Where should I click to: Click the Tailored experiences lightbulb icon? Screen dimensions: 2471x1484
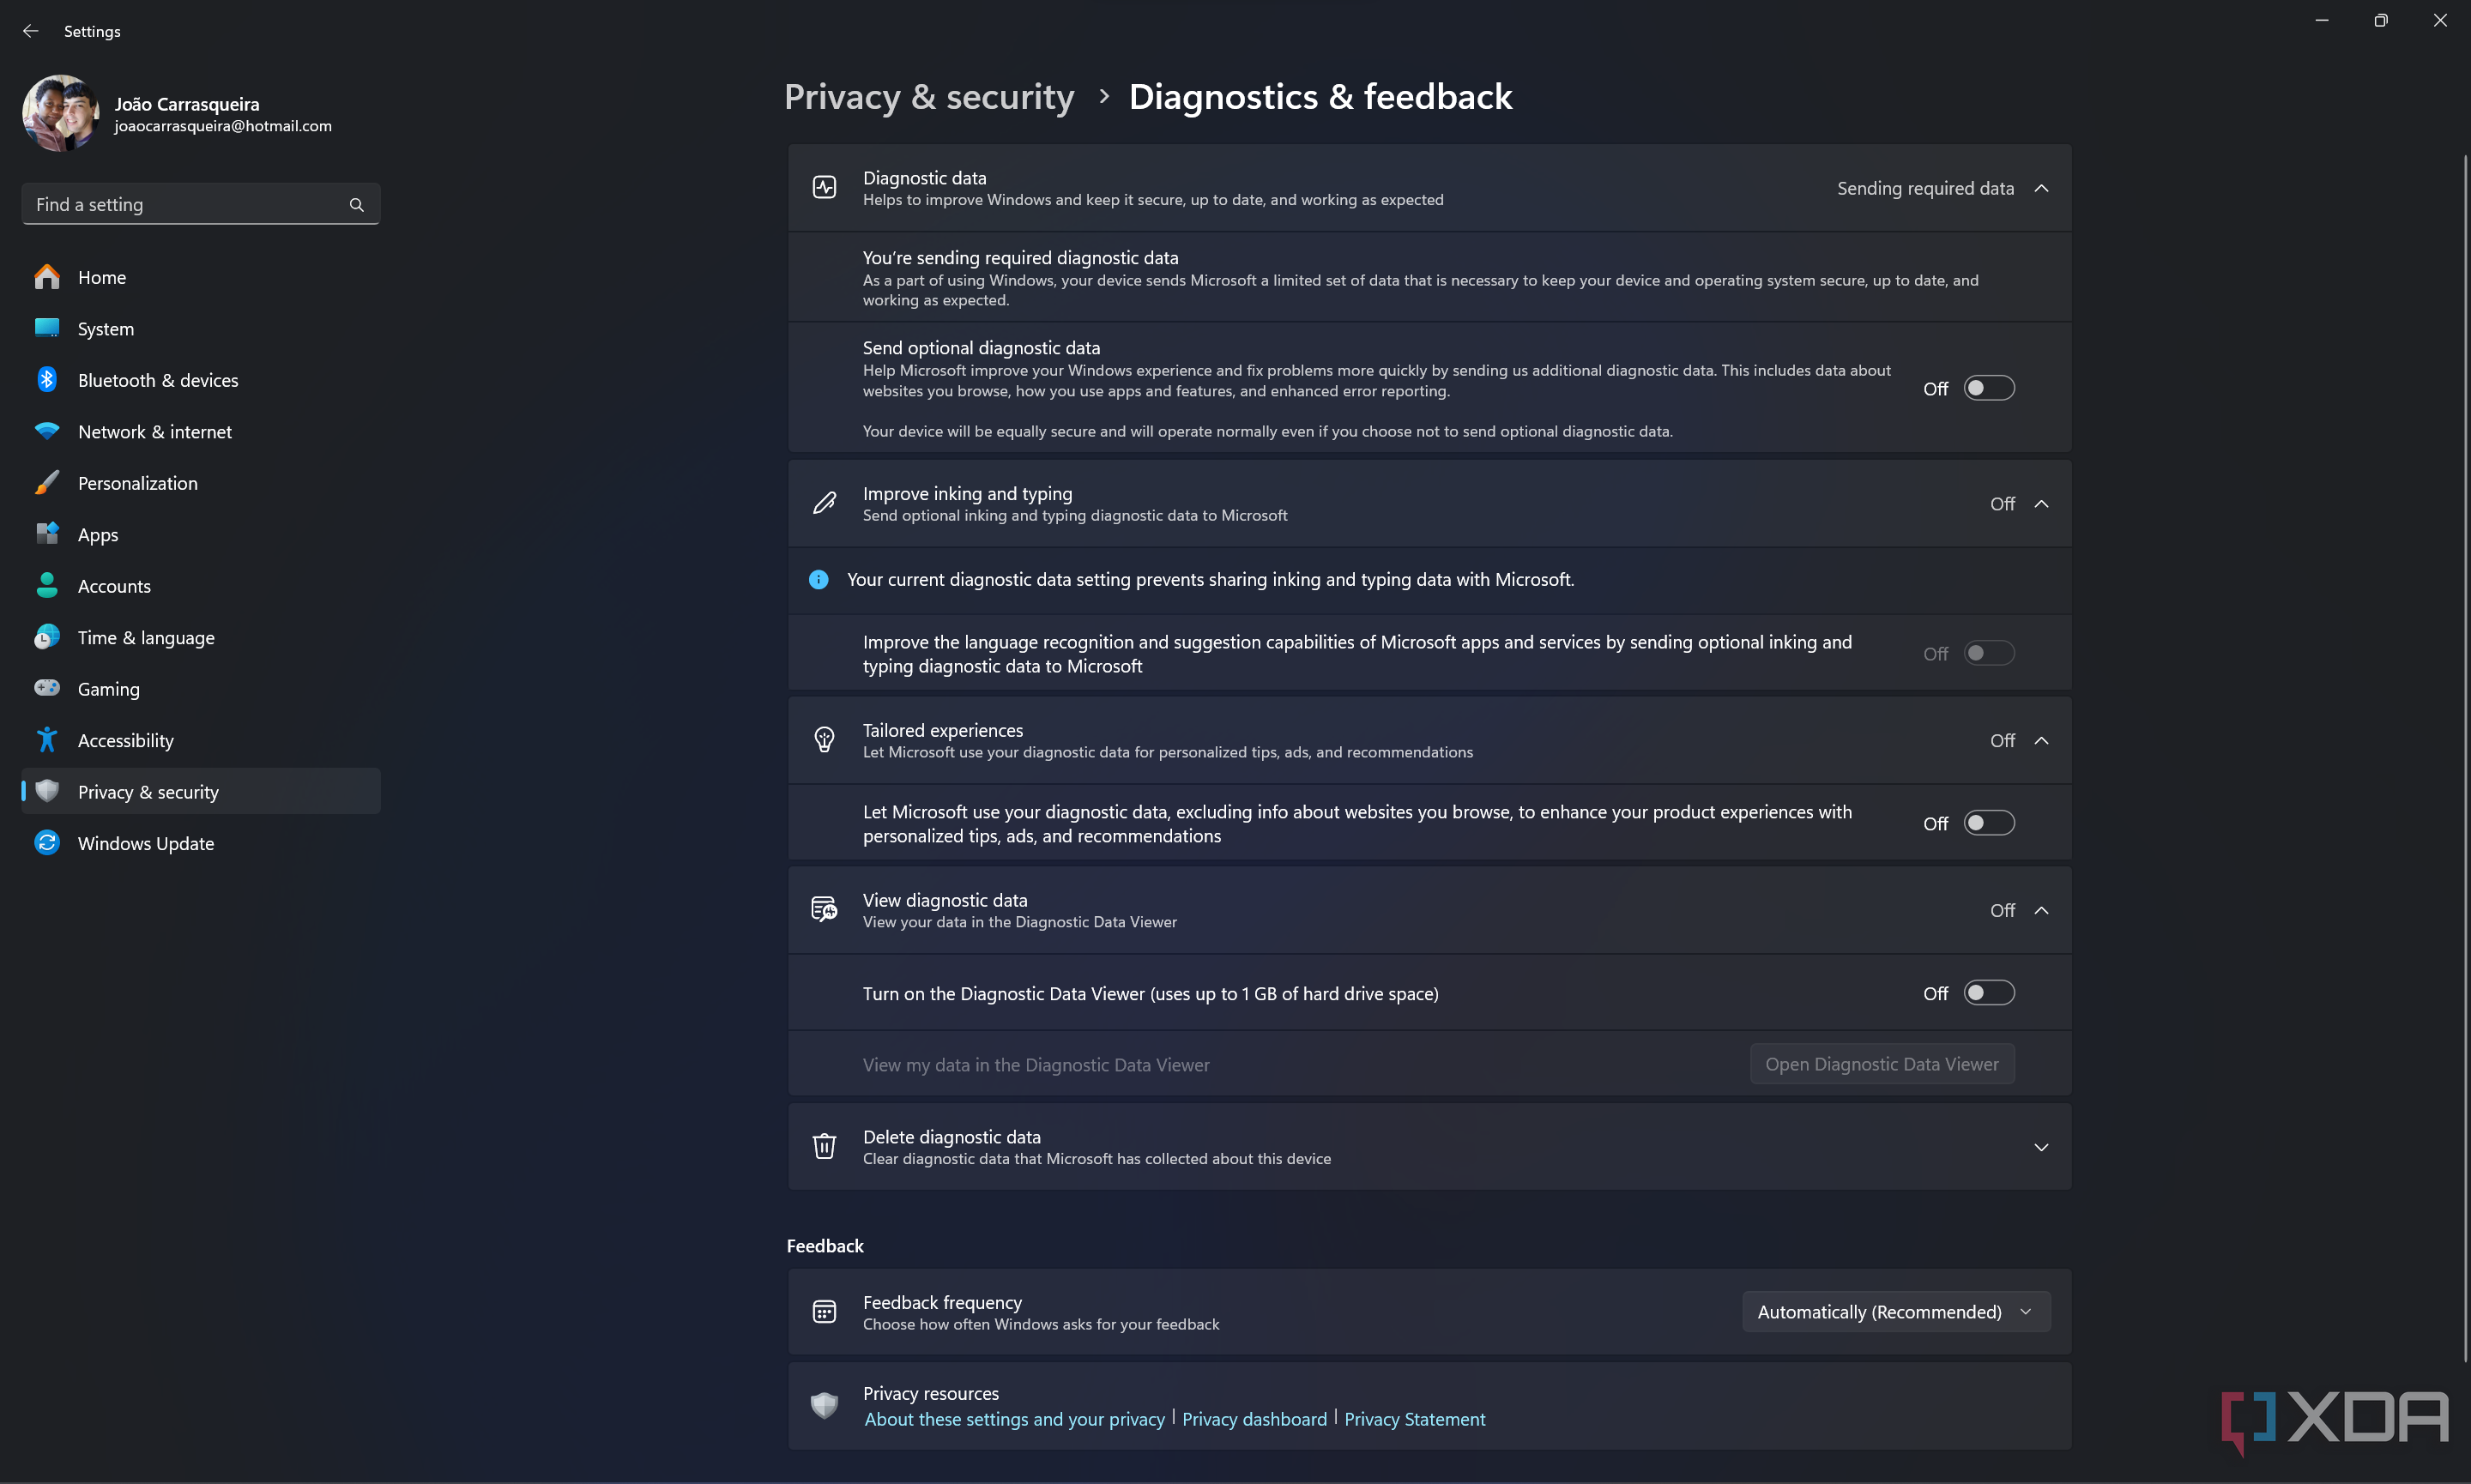click(x=824, y=741)
